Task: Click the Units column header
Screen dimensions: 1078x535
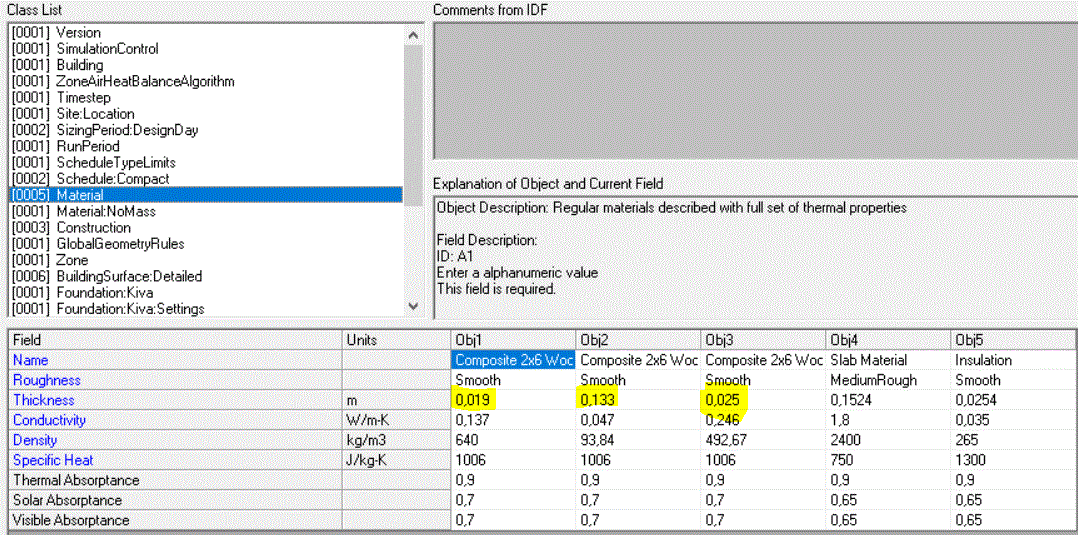Action: click(x=396, y=340)
